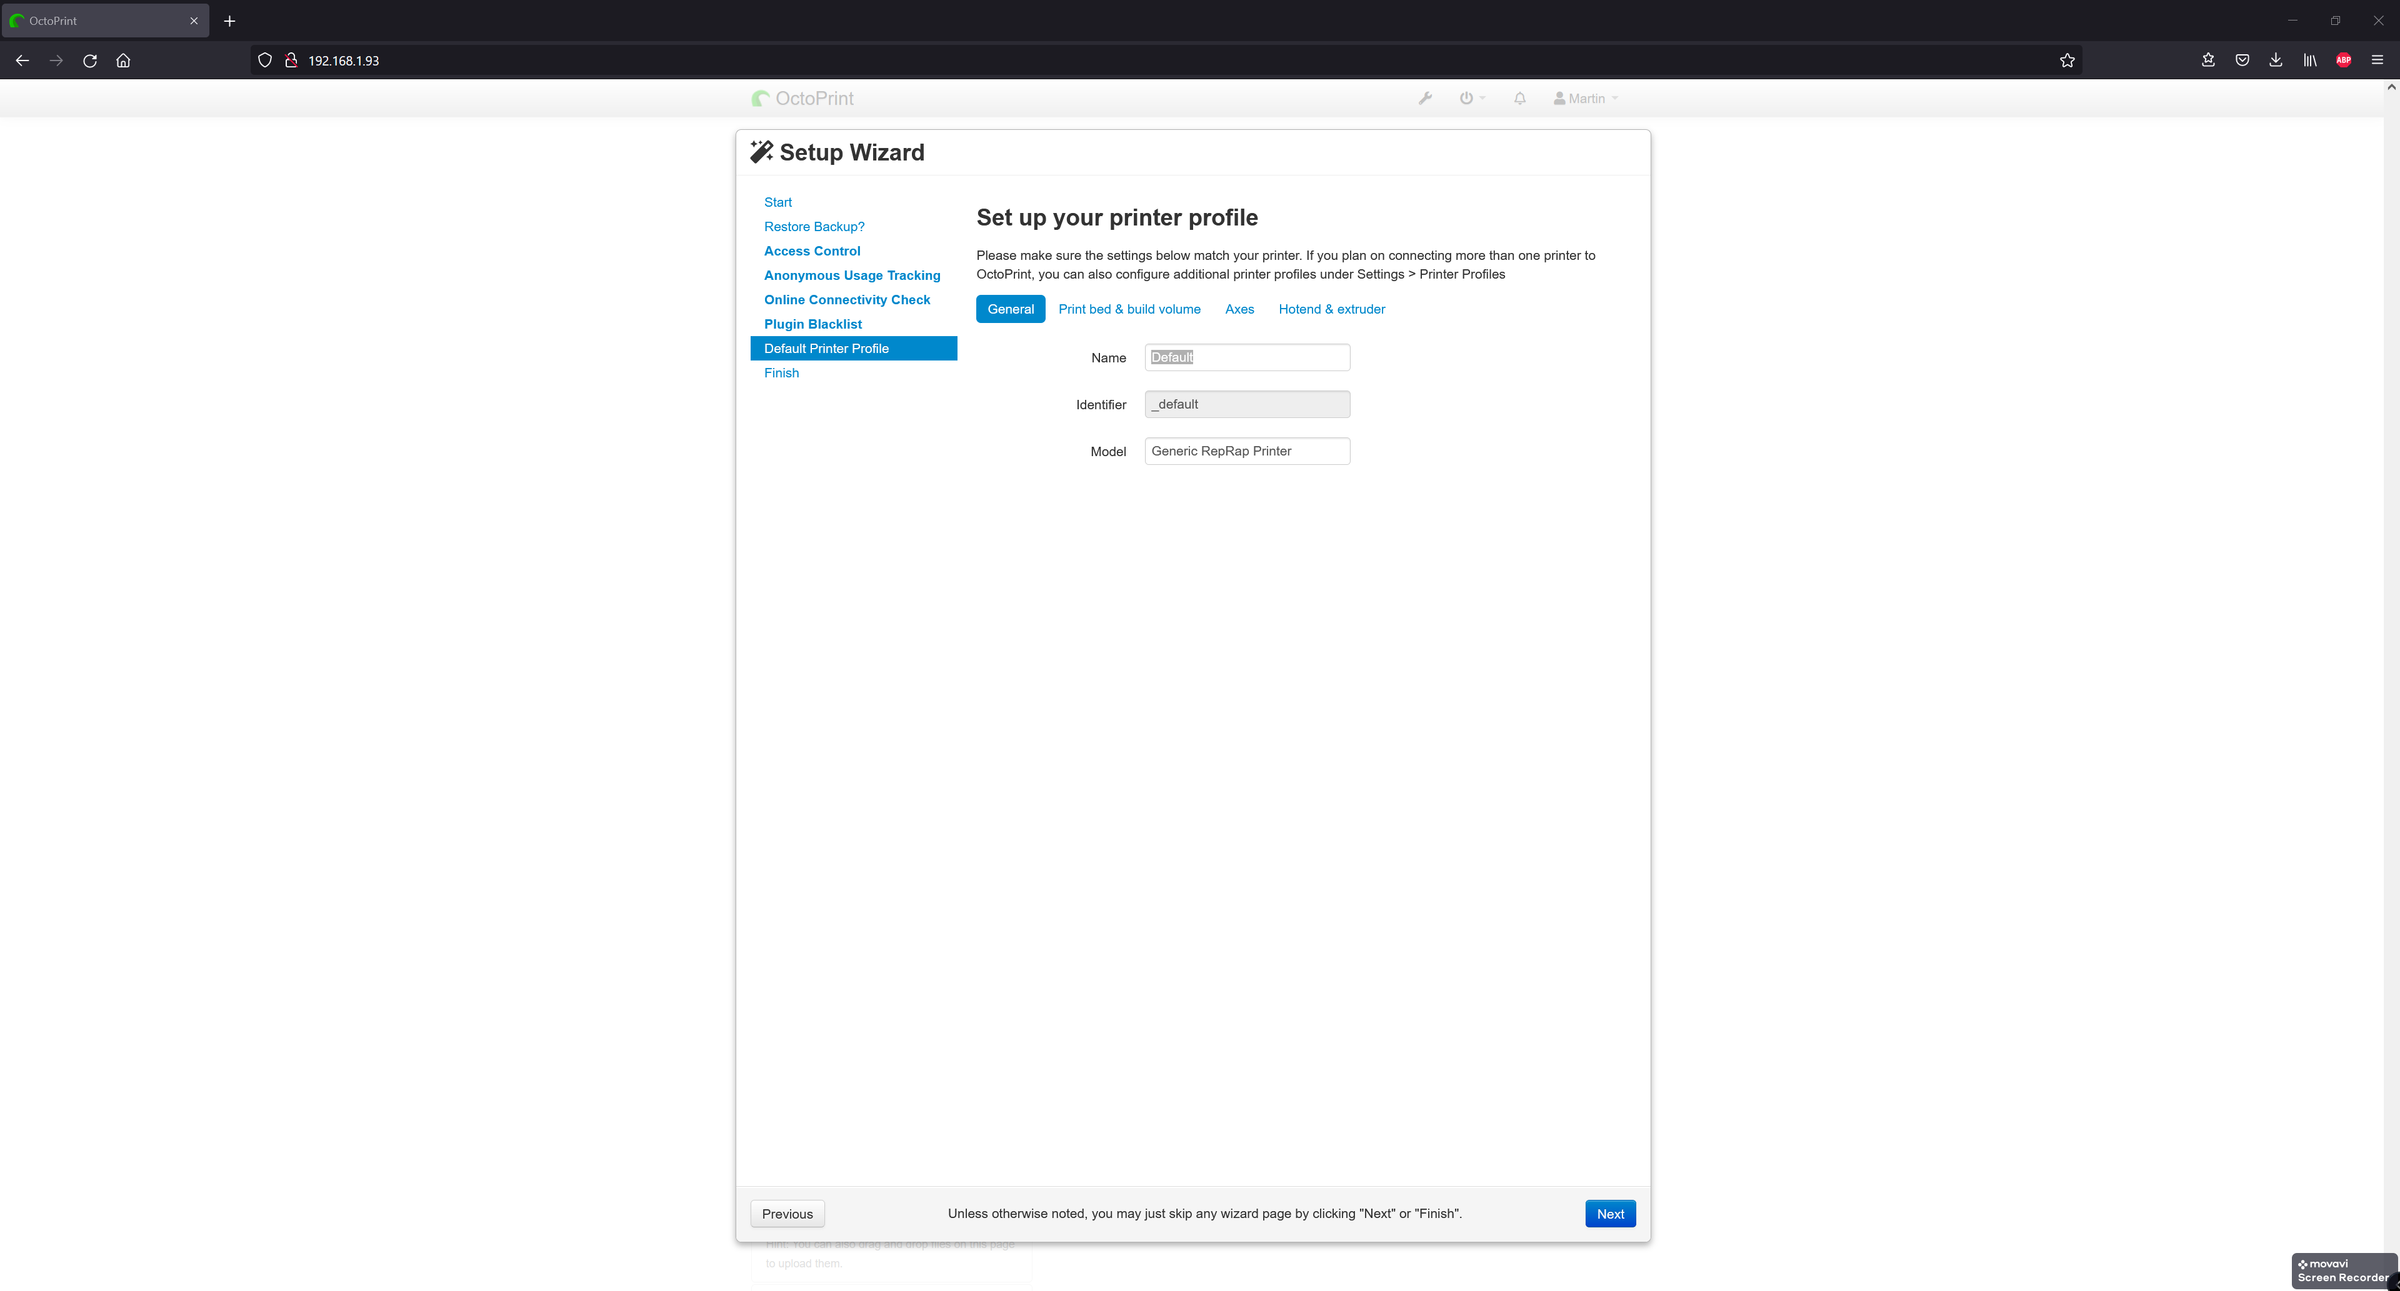Expand the caret next to the power icon
The width and height of the screenshot is (2400, 1291).
click(x=1482, y=98)
